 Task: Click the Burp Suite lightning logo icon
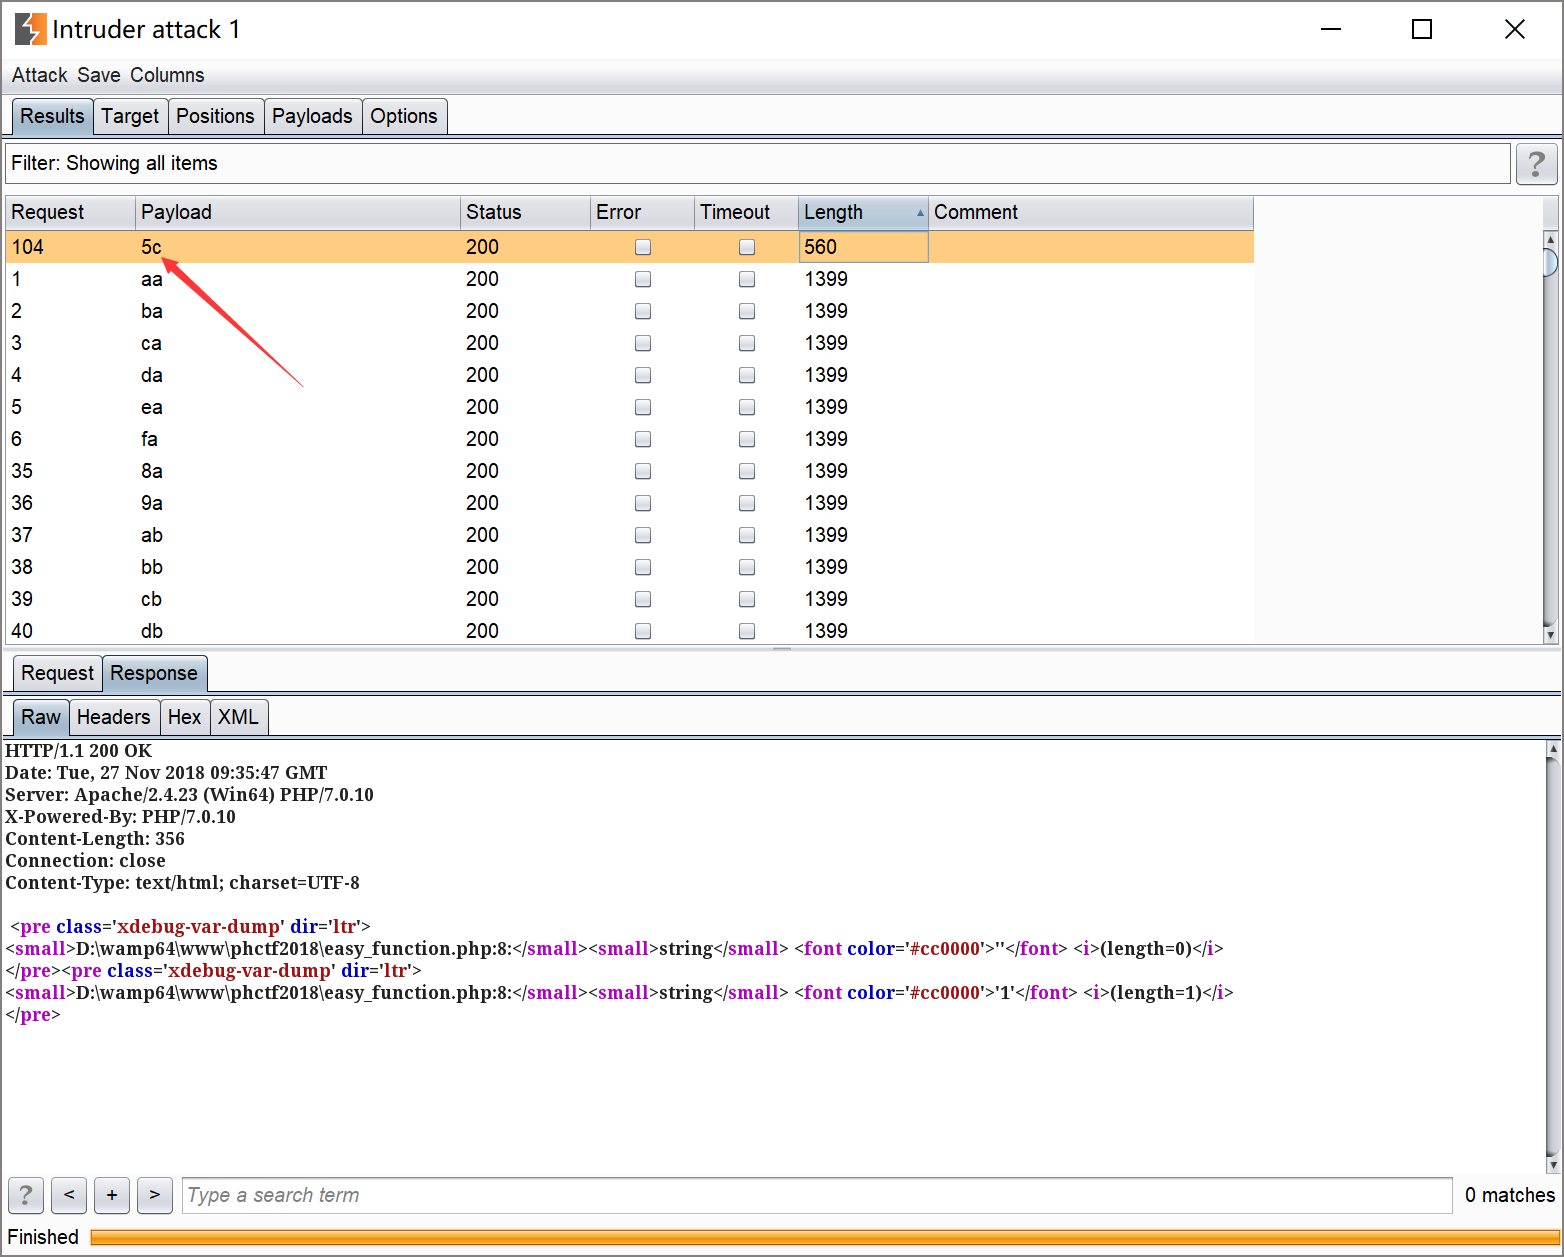point(30,29)
